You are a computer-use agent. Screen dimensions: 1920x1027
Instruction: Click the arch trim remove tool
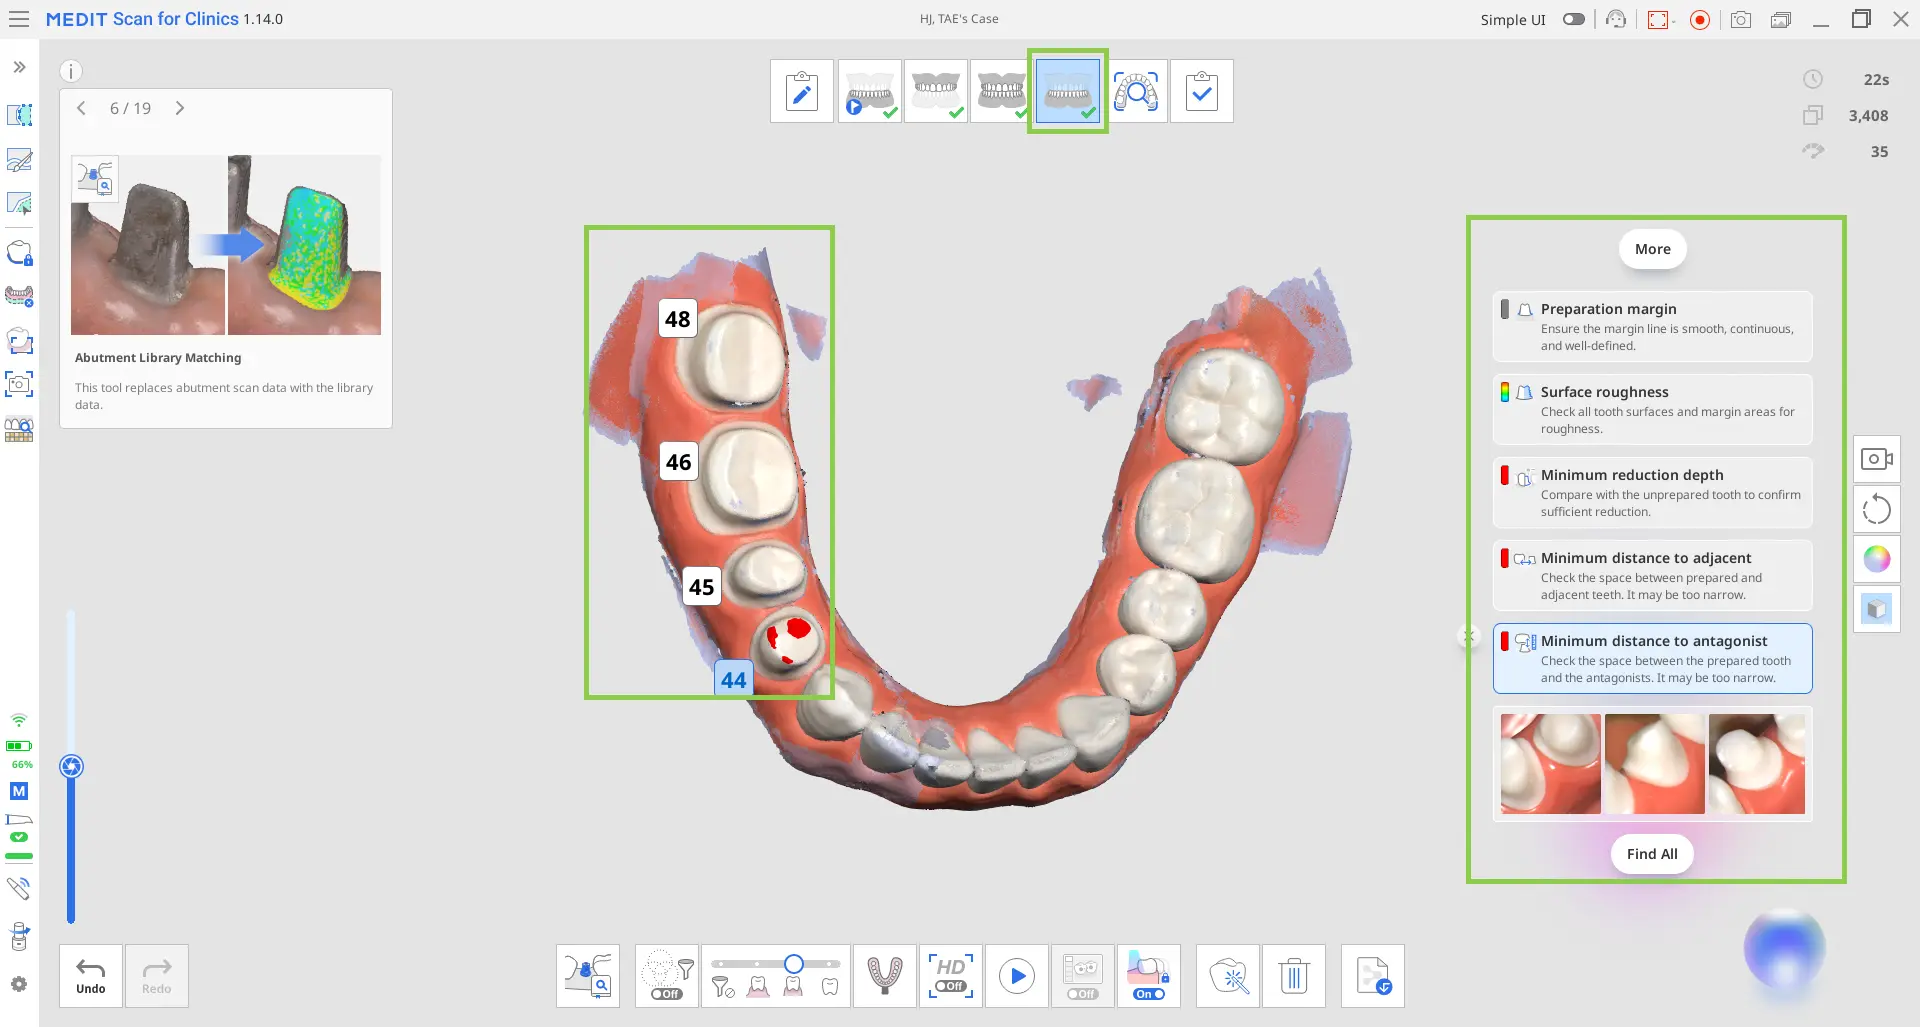19,296
